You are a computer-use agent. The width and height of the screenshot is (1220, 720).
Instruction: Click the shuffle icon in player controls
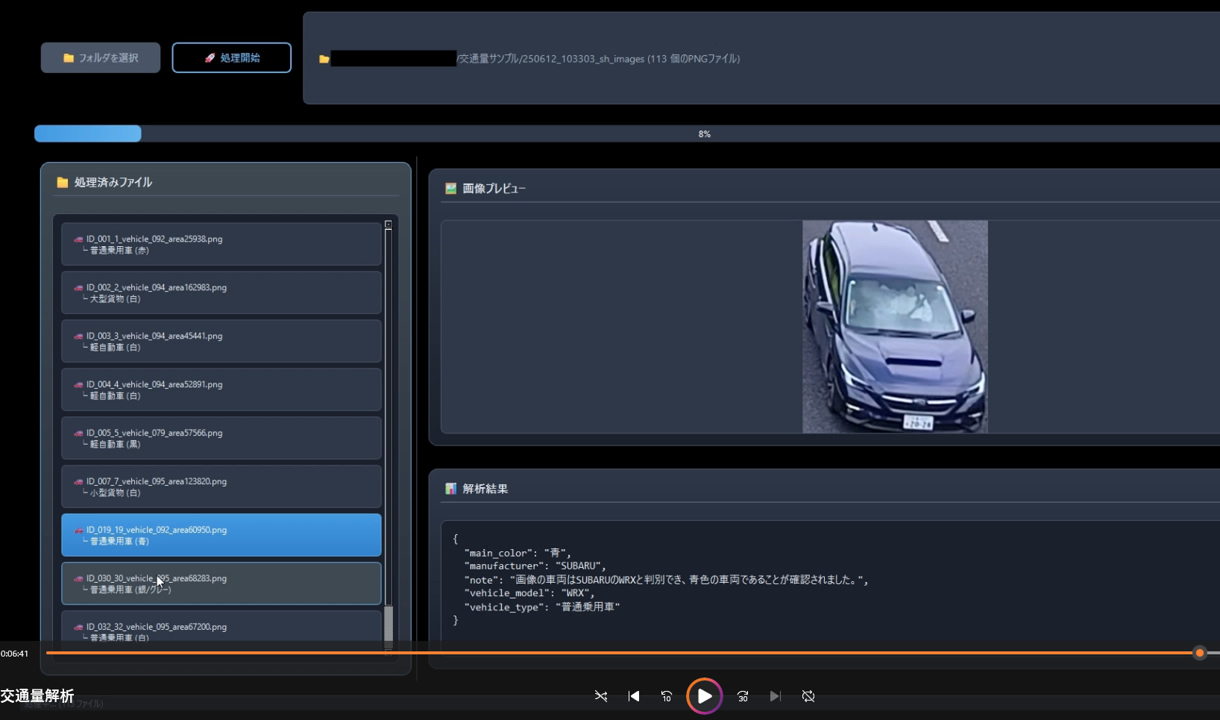tap(601, 696)
